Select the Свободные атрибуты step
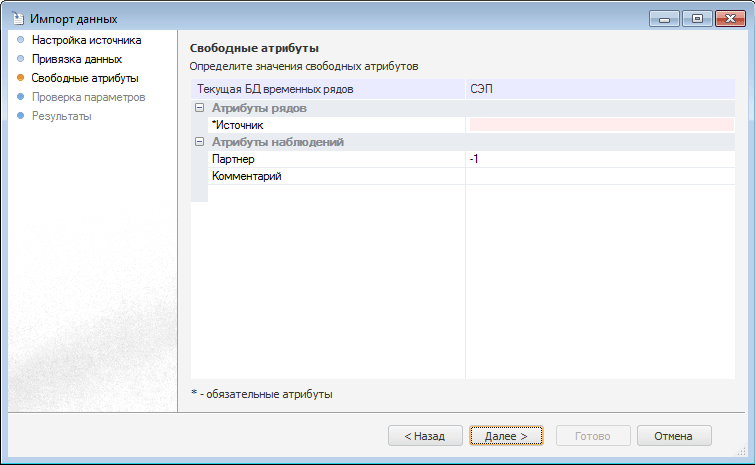Screen dimensions: 755x465 85,78
